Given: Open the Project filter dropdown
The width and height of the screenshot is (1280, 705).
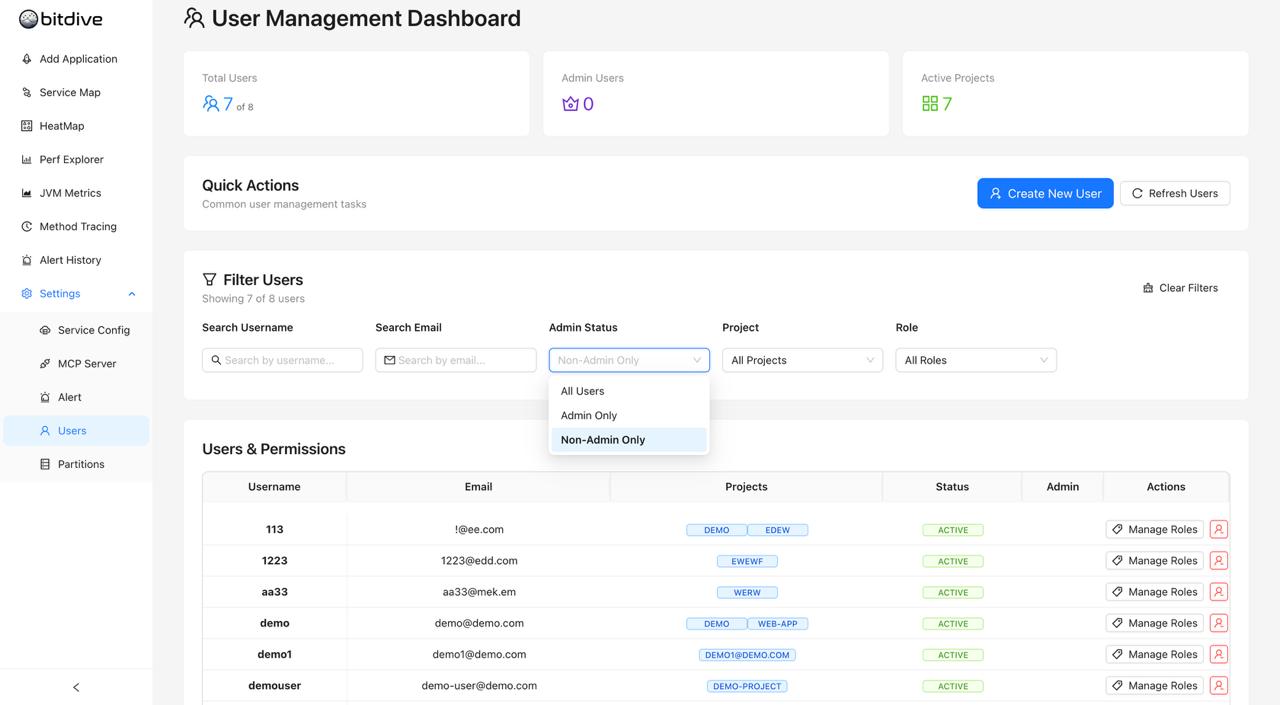Looking at the screenshot, I should tap(802, 360).
